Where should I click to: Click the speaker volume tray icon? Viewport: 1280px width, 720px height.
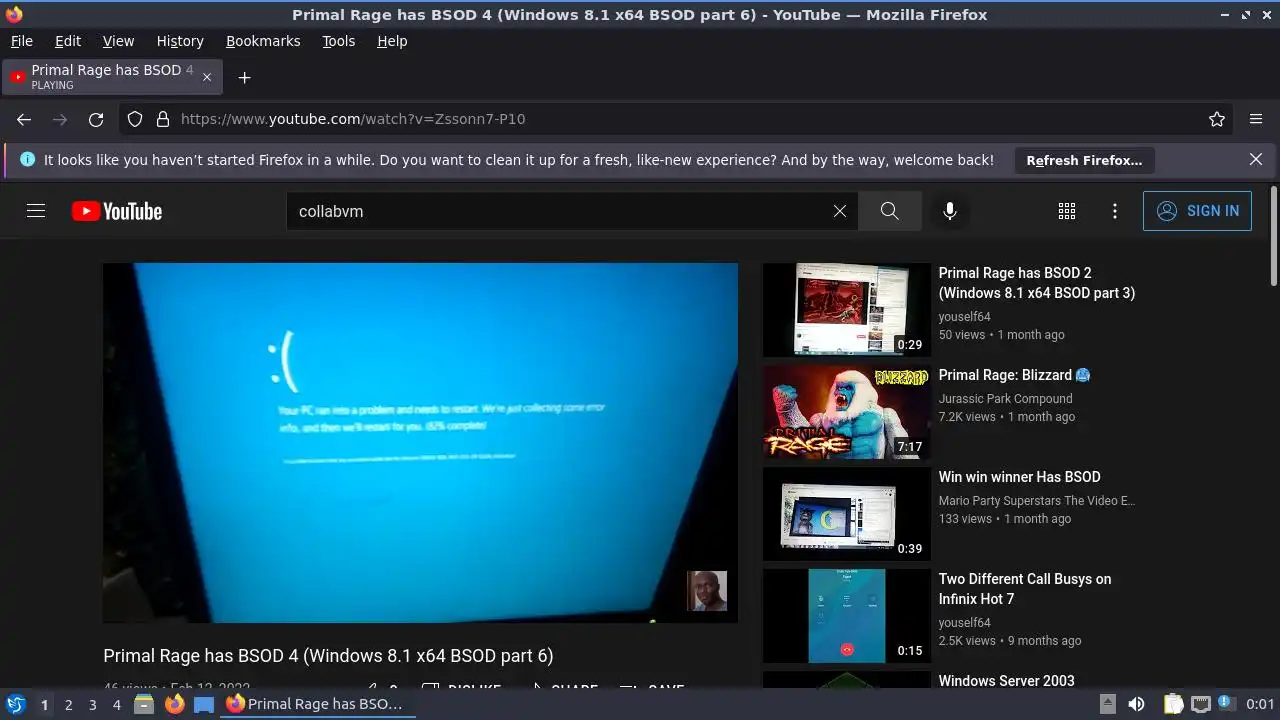(x=1136, y=704)
